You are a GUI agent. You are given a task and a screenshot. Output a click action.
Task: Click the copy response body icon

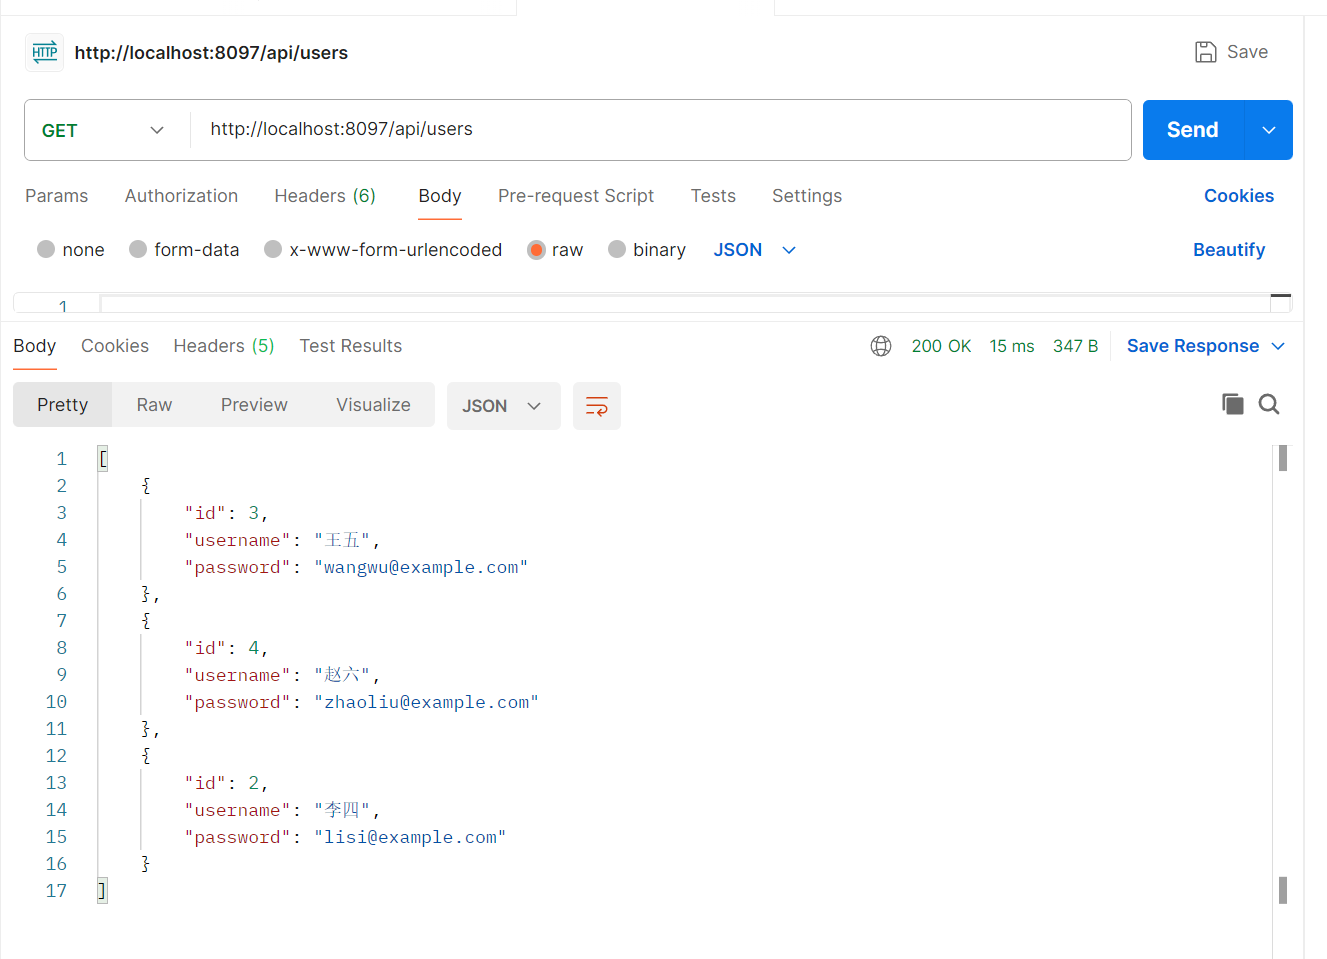pos(1233,403)
